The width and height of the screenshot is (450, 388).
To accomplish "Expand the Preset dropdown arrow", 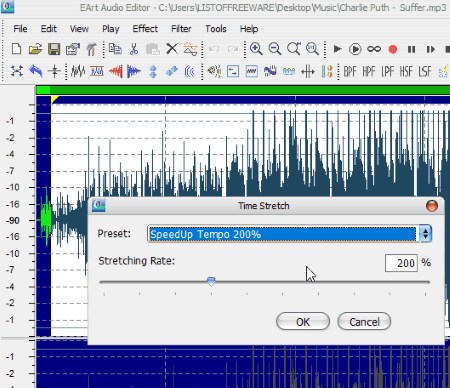I will (x=425, y=233).
